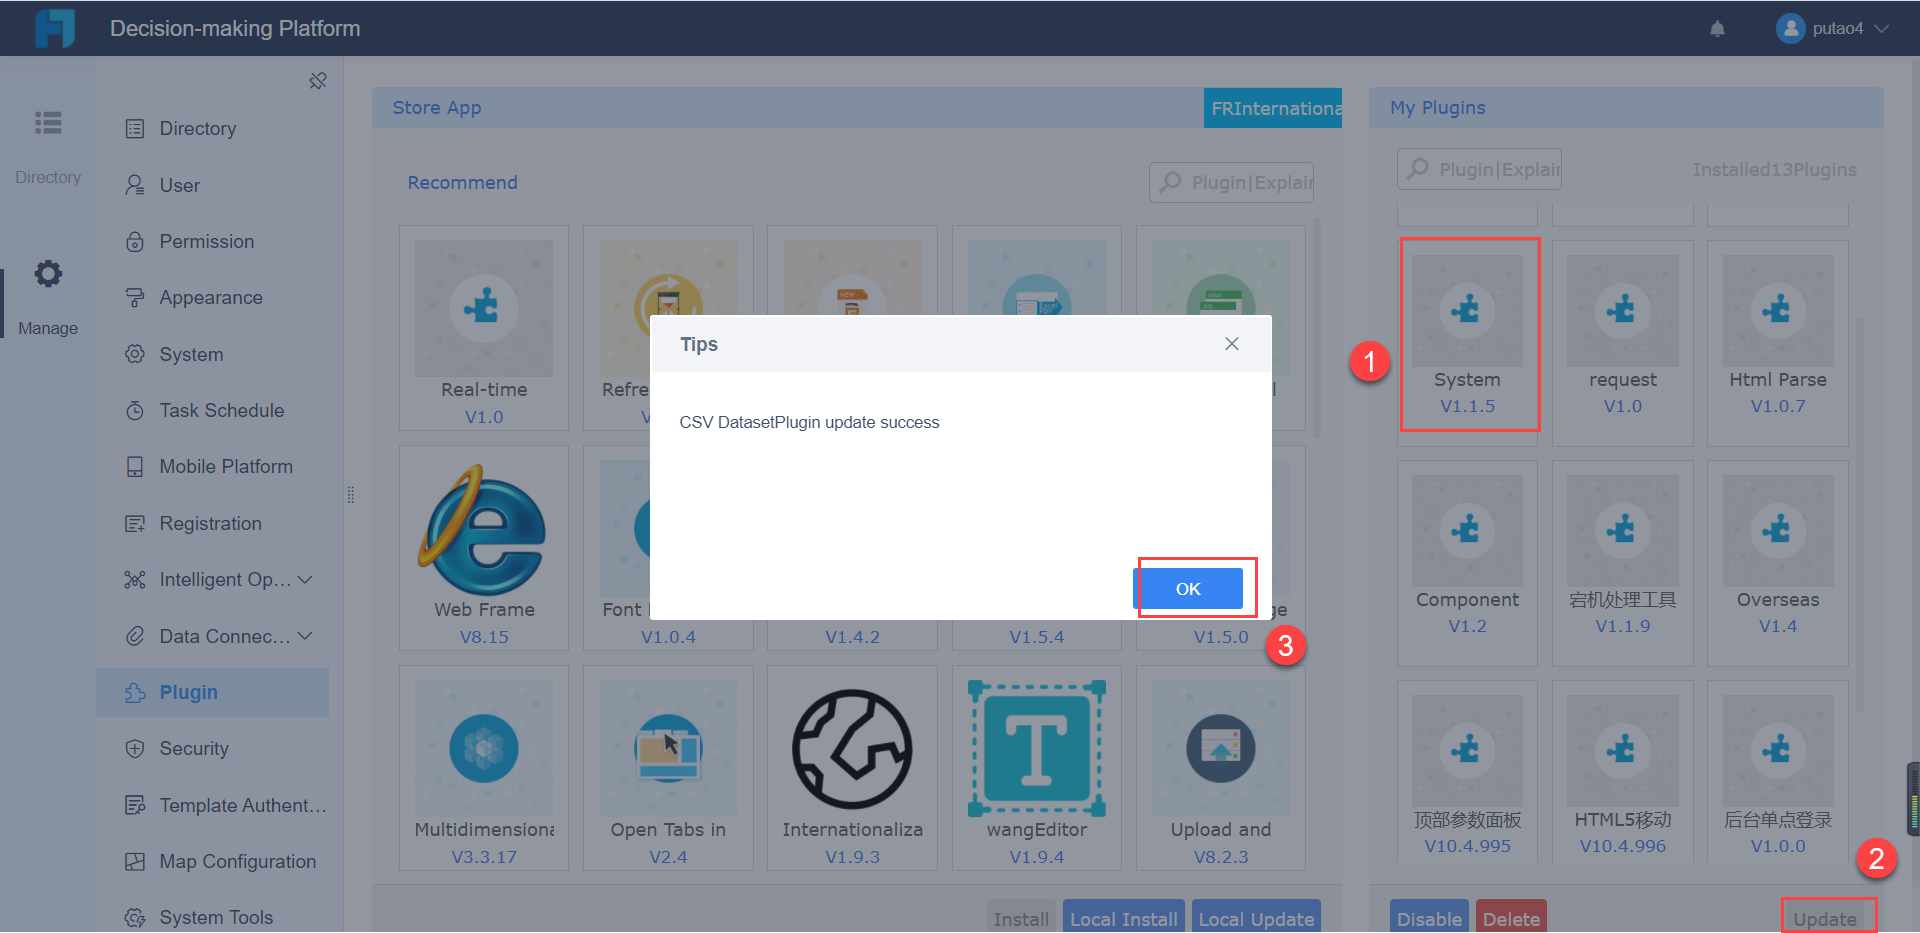
Task: Click the sidebar resize handle
Action: (x=351, y=495)
